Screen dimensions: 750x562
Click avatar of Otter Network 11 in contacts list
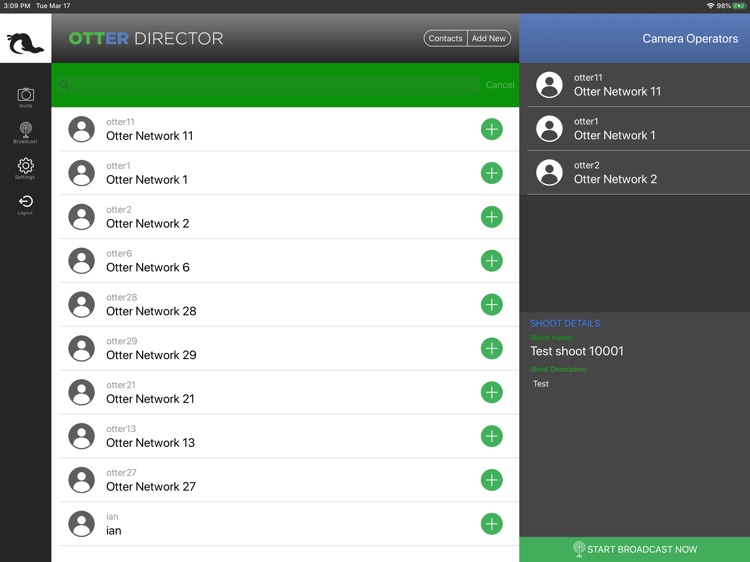(82, 129)
